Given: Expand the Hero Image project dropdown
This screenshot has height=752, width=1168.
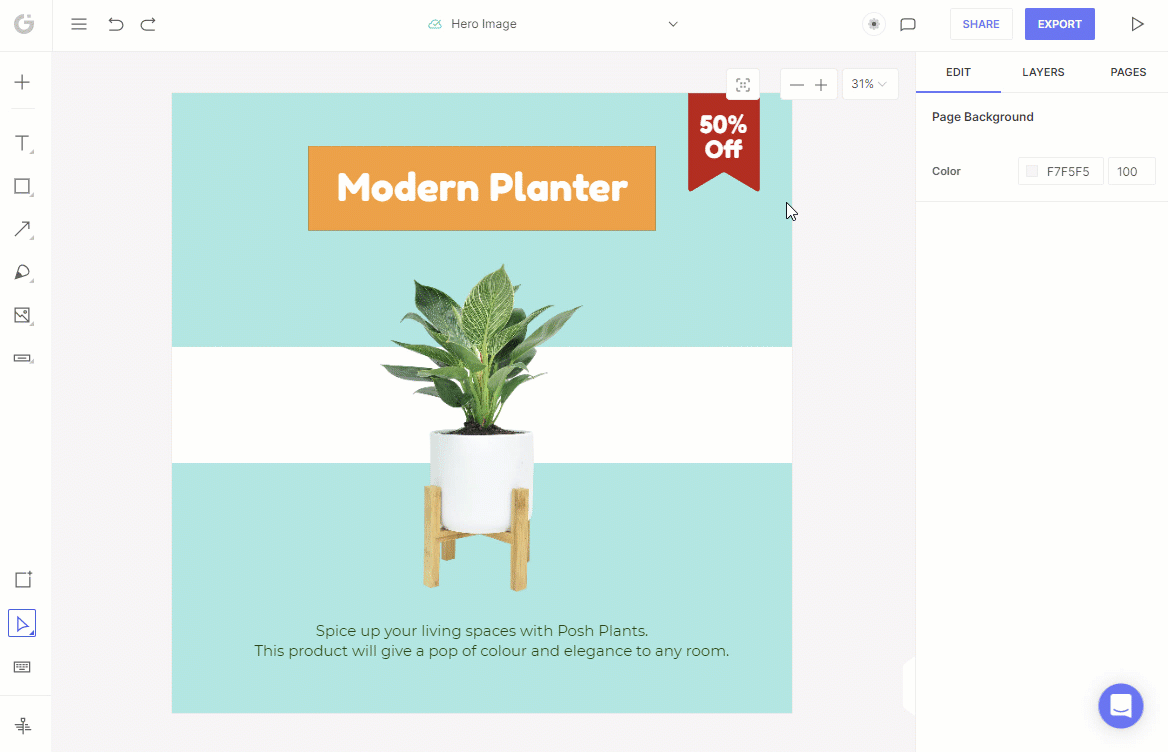Looking at the screenshot, I should click(x=673, y=24).
